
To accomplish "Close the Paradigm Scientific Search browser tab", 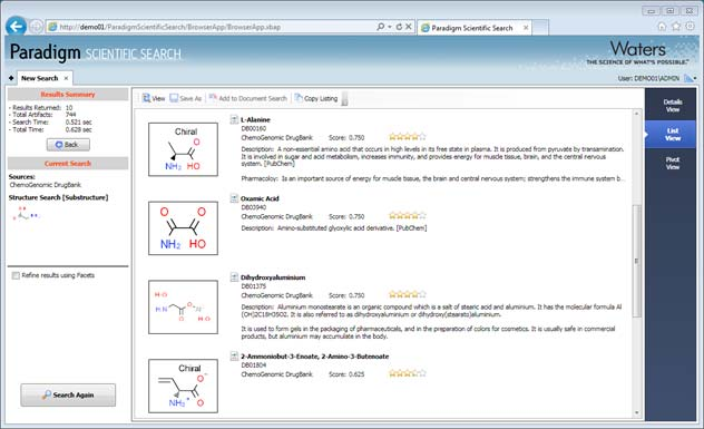I will tap(526, 28).
